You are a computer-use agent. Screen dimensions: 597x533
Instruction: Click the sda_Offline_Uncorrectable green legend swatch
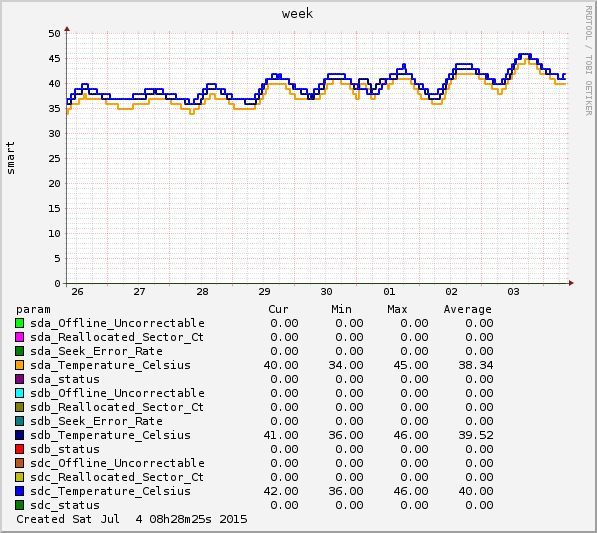19,323
